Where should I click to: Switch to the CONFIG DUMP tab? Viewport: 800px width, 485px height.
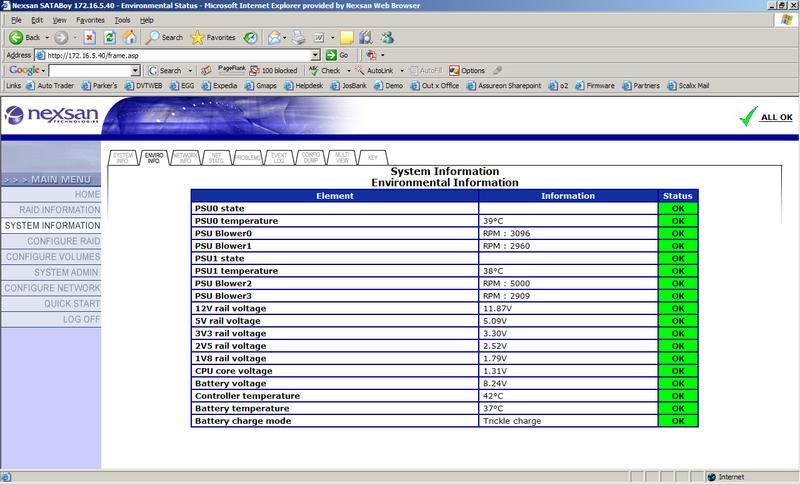[311, 158]
